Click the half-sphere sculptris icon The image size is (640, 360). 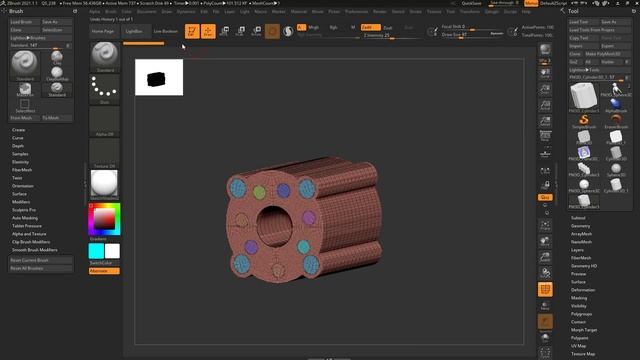coord(288,31)
